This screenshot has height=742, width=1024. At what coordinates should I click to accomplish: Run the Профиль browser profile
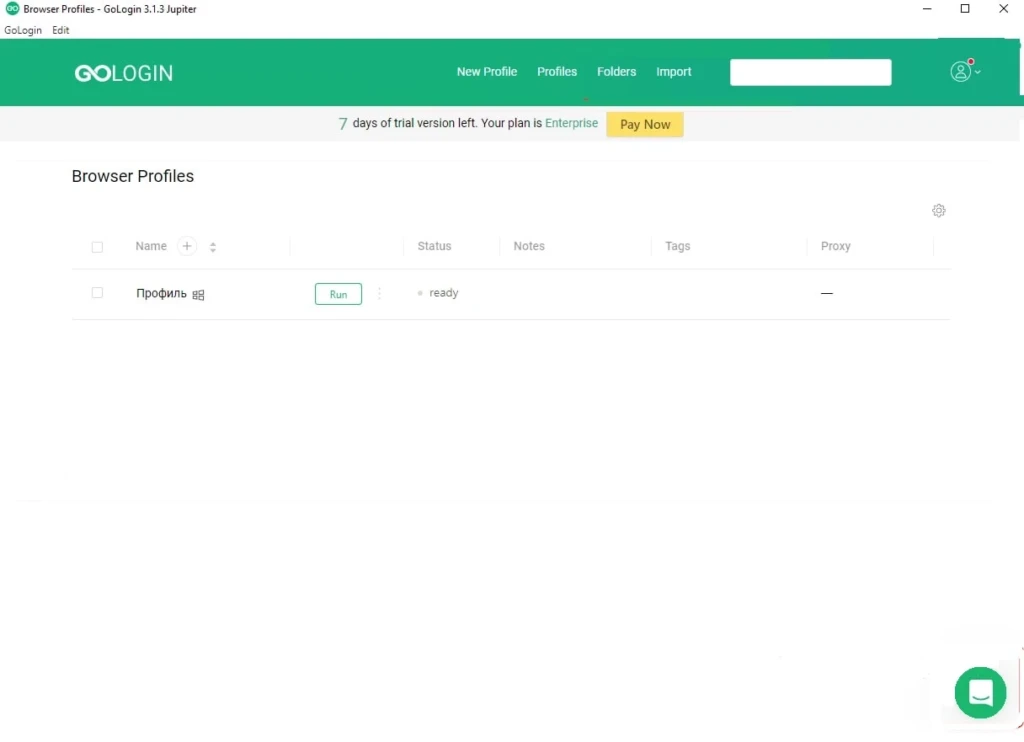(x=338, y=294)
